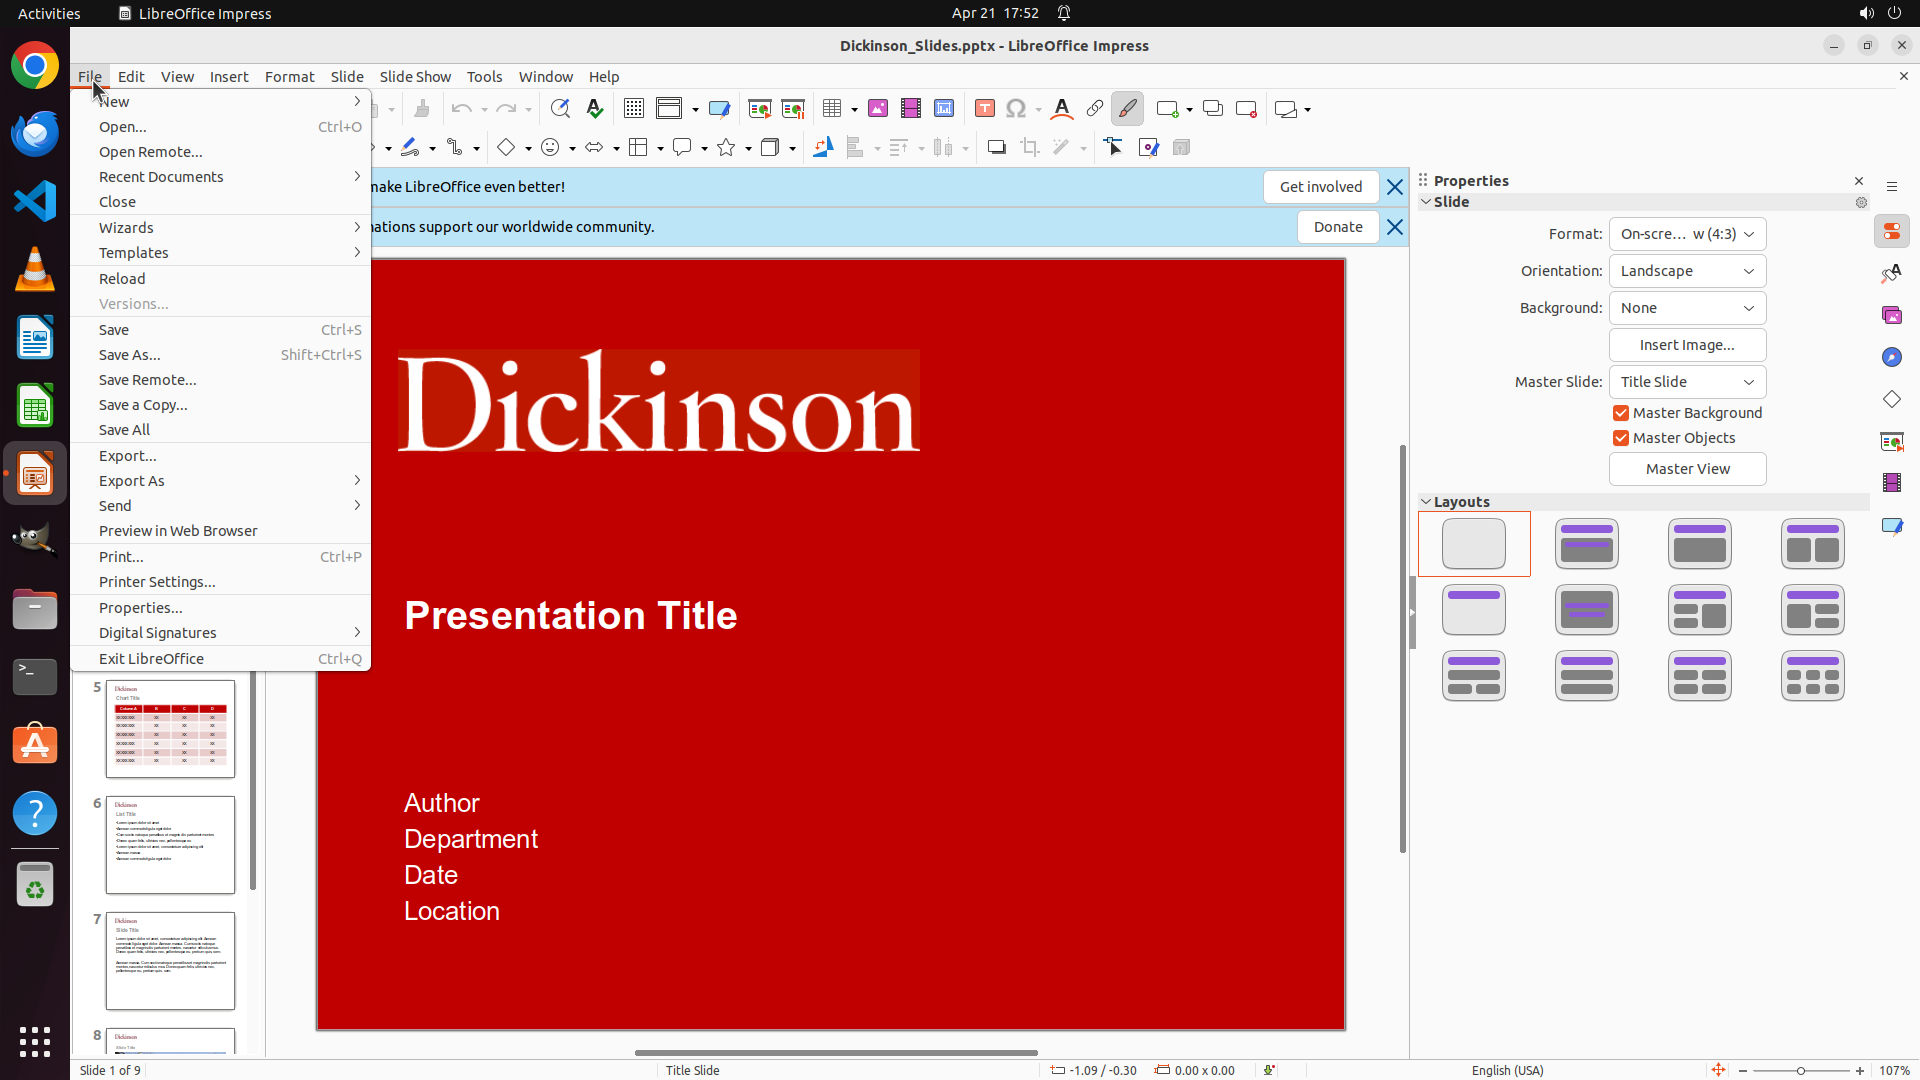
Task: Open the Export As submenu
Action: pos(132,481)
